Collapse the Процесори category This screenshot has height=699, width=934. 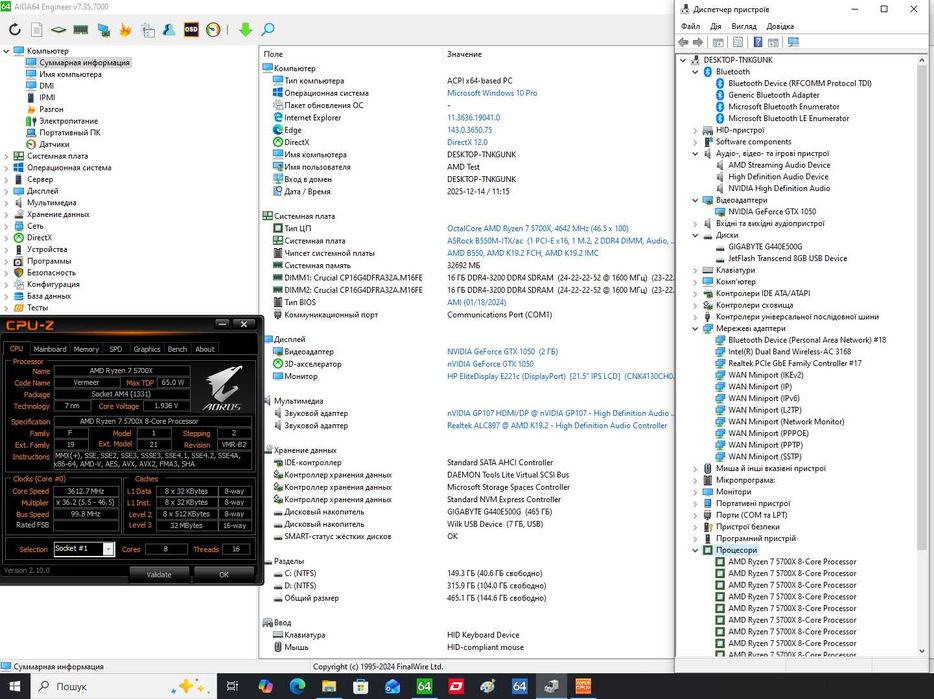[x=695, y=550]
